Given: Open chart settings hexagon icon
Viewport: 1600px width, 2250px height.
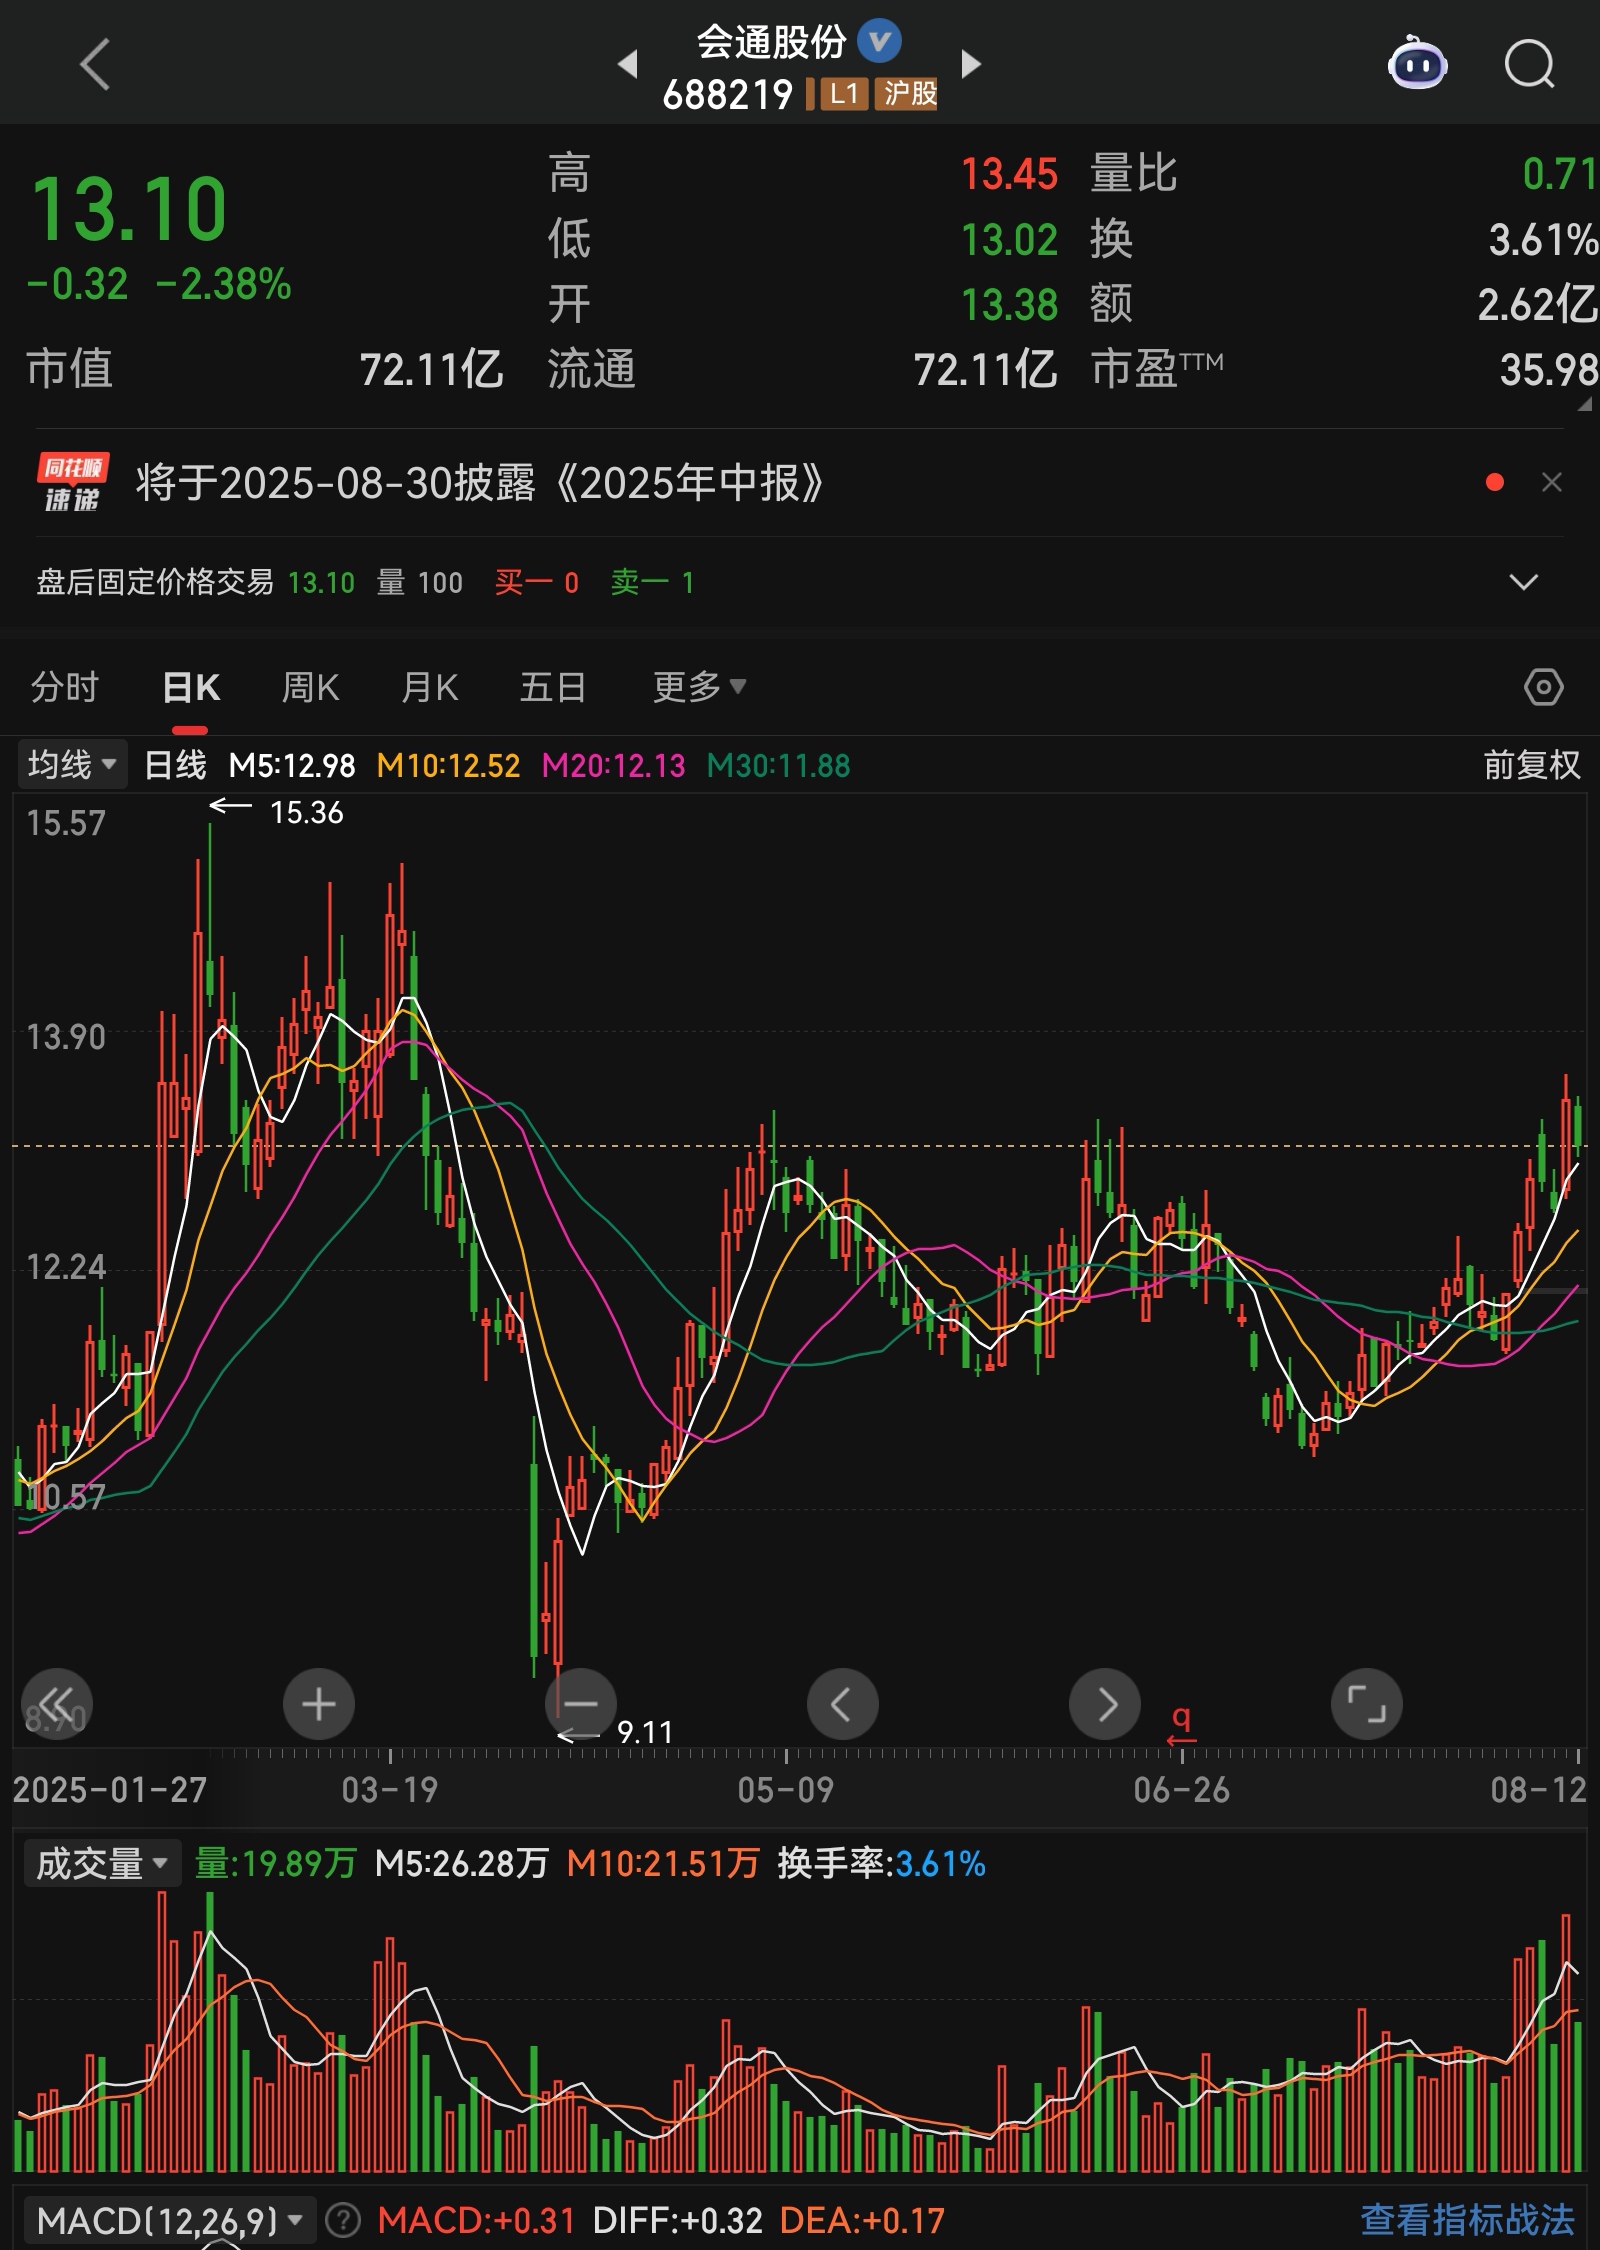Looking at the screenshot, I should tap(1543, 687).
